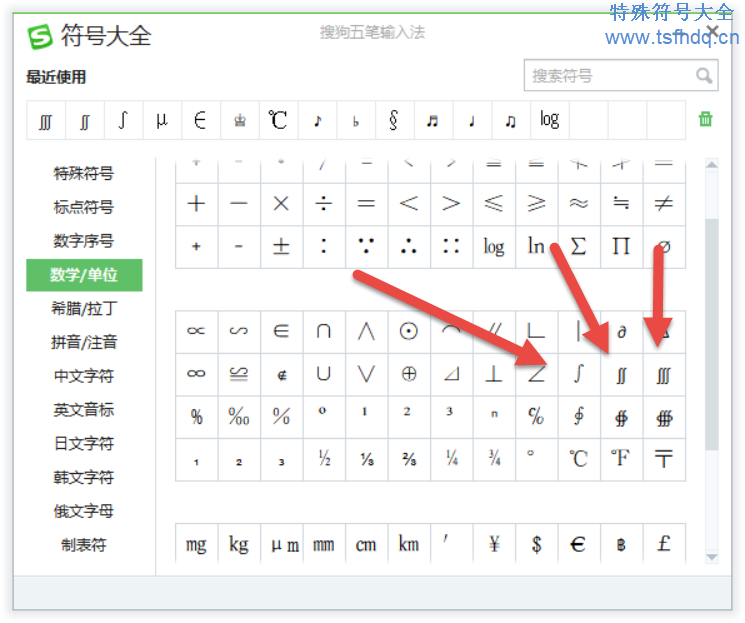Viewport: 745px width, 623px height.
Task: Open the 标点符号 category
Action: click(x=84, y=207)
